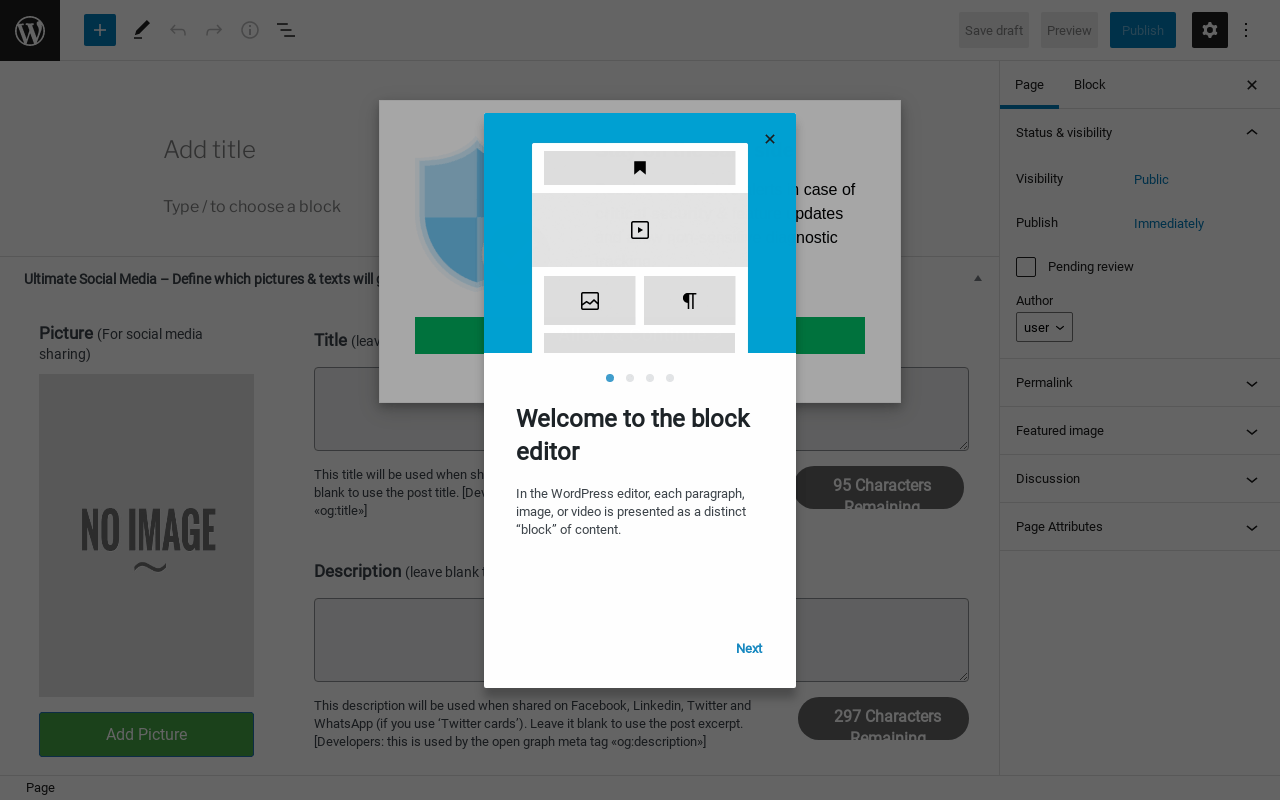The height and width of the screenshot is (800, 1280).
Task: Open the Details info icon
Action: (x=250, y=30)
